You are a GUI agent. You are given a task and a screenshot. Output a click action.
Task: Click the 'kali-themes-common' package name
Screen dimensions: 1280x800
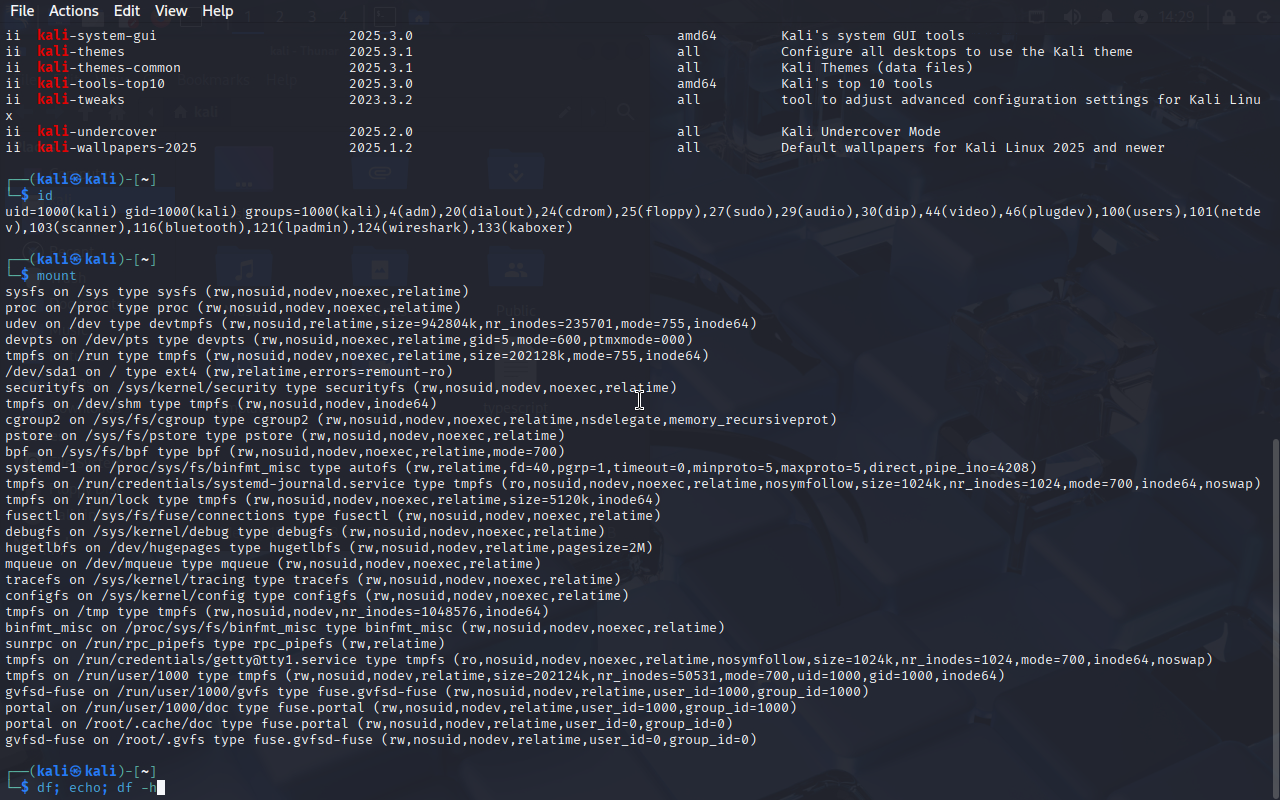click(109, 68)
